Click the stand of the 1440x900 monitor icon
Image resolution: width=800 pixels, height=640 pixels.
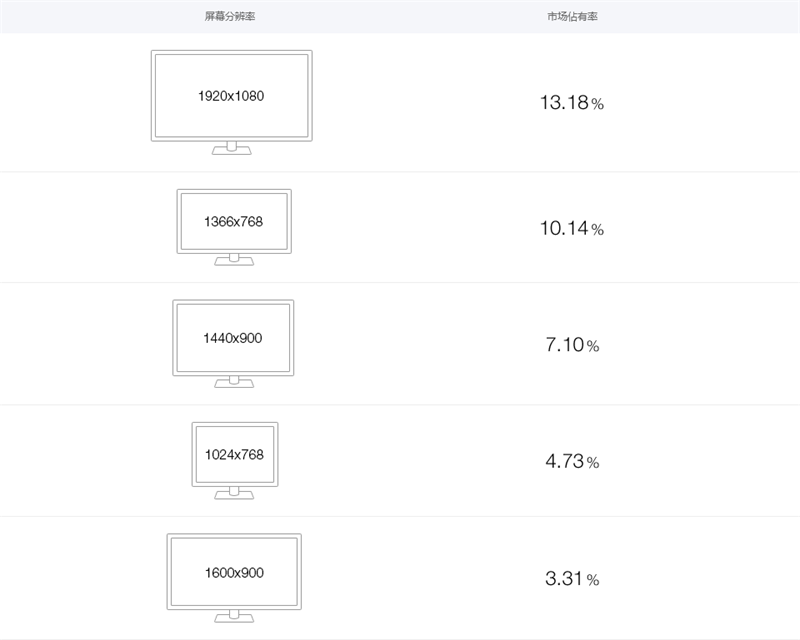click(x=234, y=383)
